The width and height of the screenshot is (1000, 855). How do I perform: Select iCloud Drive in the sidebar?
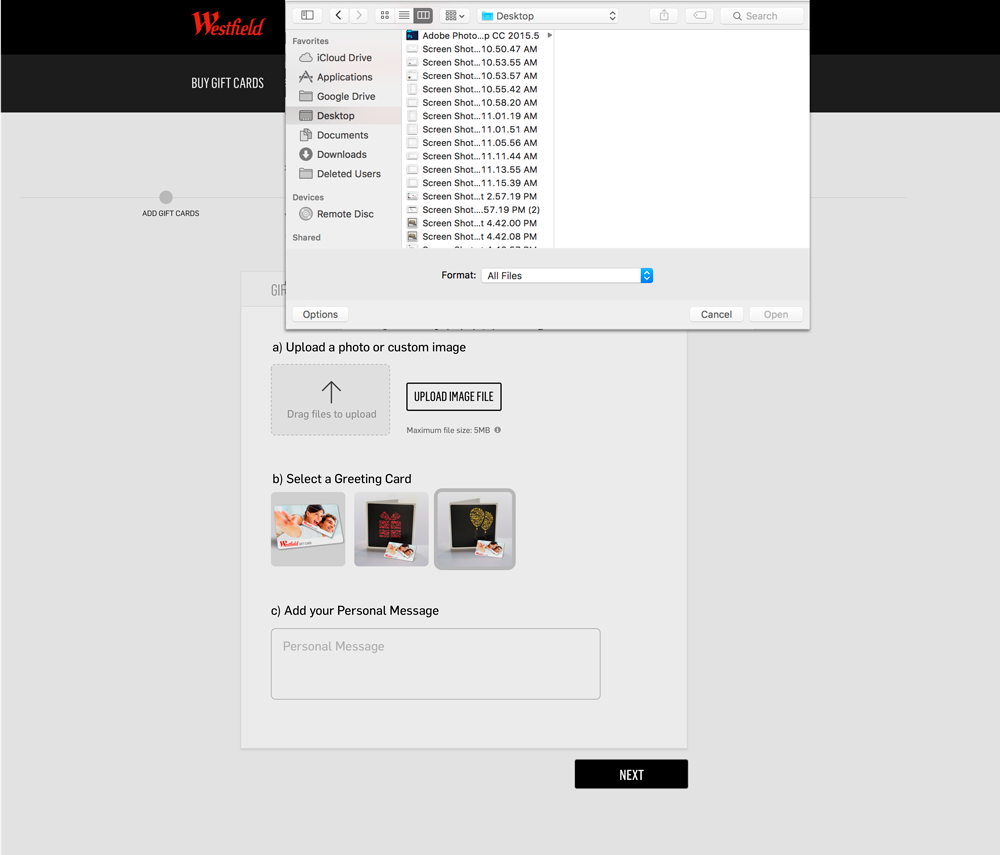(344, 57)
